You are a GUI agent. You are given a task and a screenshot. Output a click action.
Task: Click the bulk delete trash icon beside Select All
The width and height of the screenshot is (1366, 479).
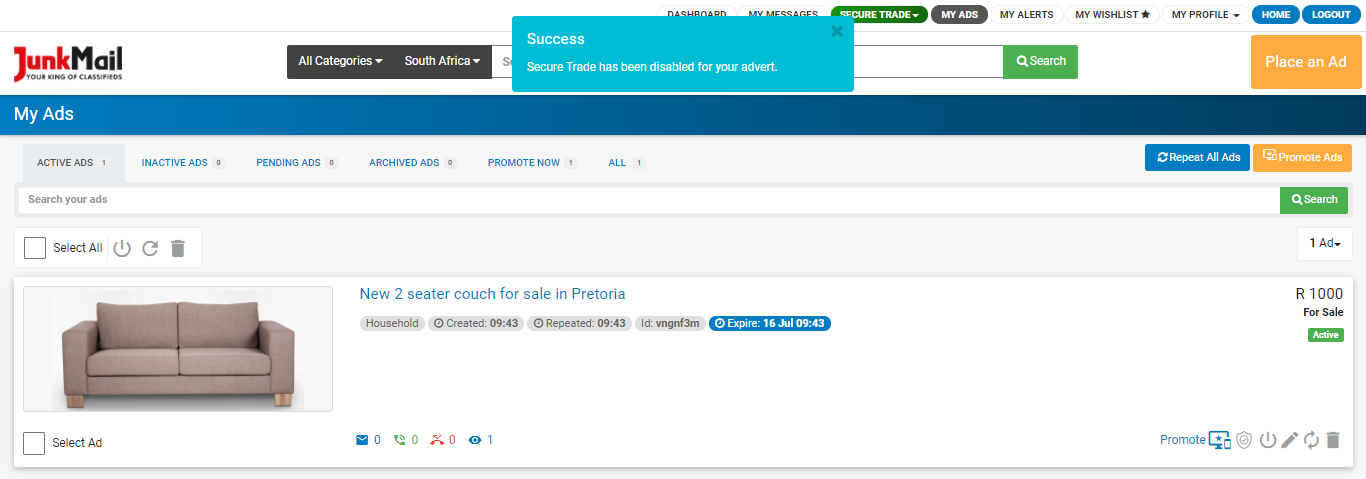[178, 248]
